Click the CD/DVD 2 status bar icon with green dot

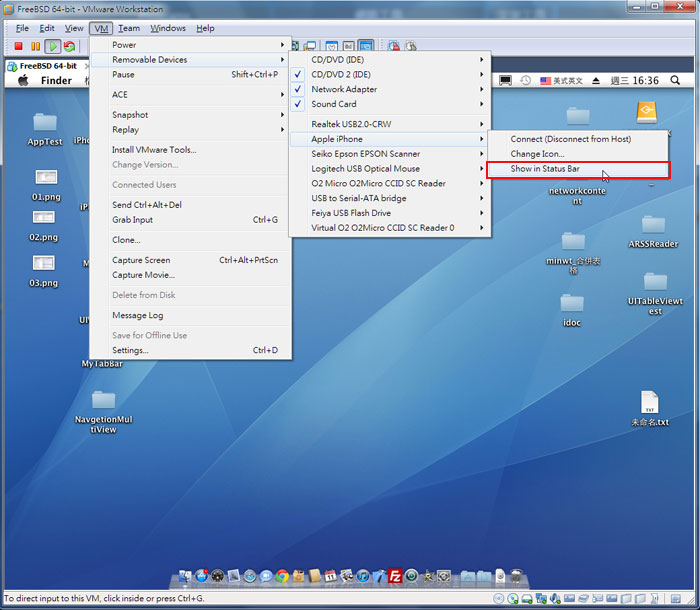[512, 598]
